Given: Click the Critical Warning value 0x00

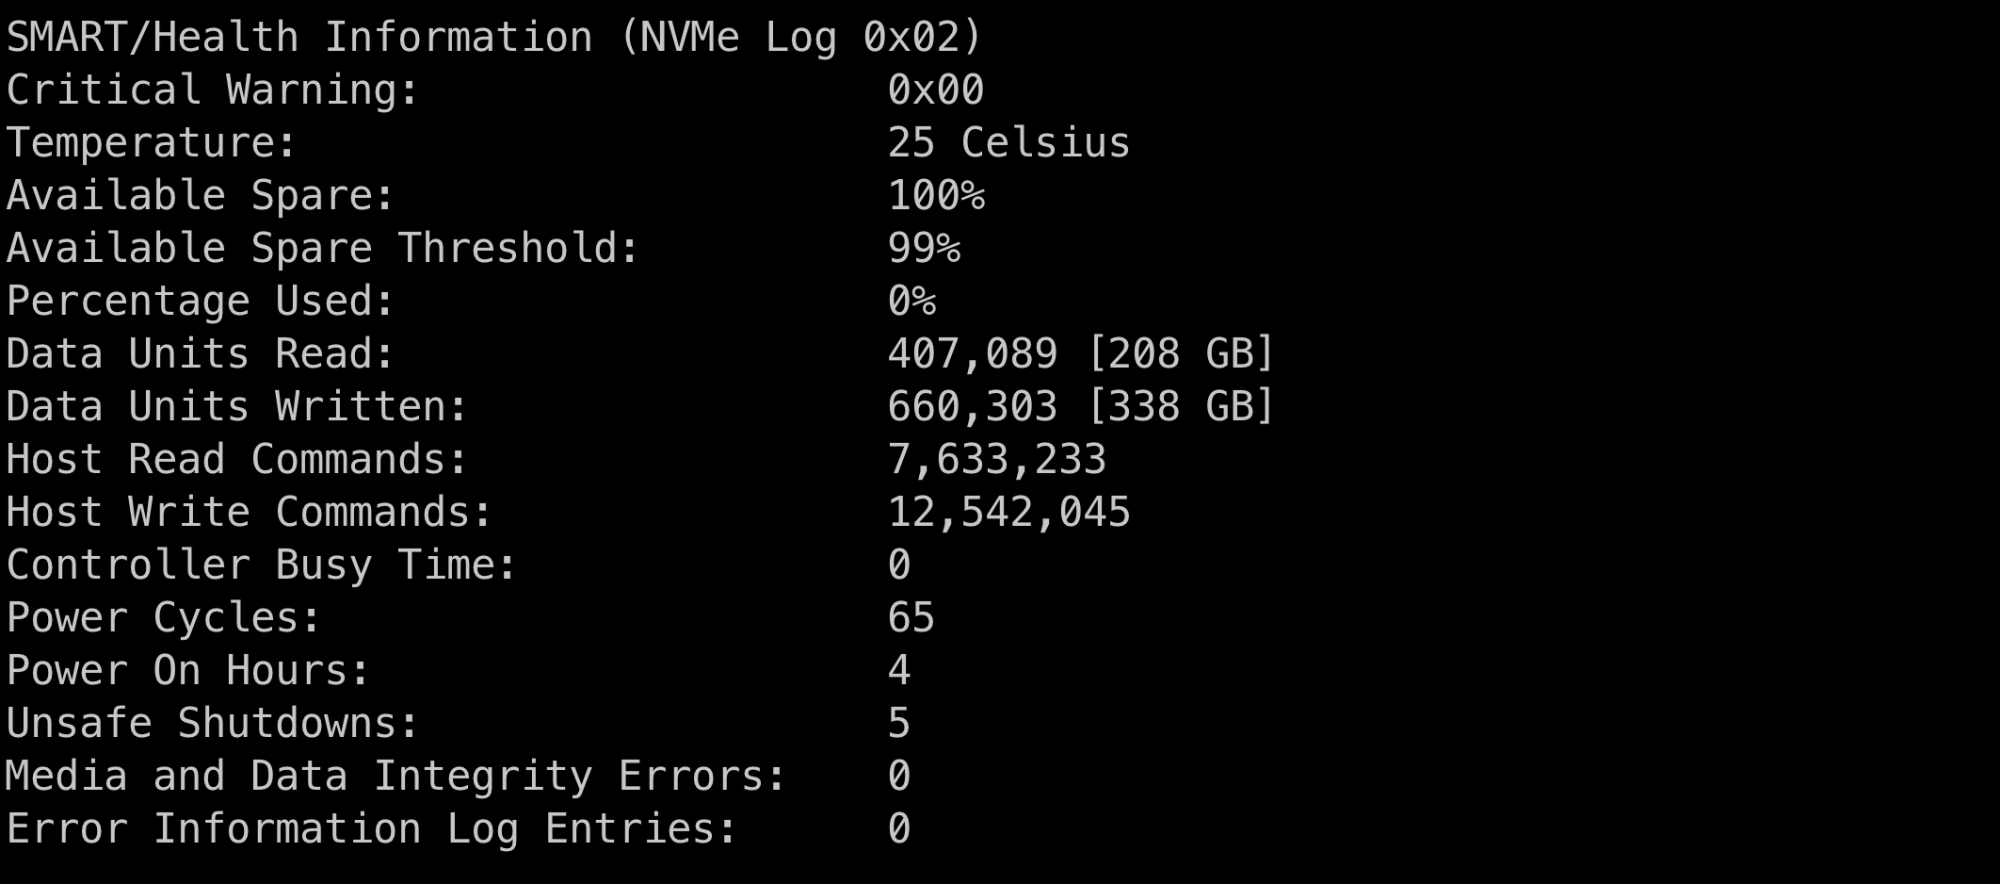Looking at the screenshot, I should click(935, 91).
